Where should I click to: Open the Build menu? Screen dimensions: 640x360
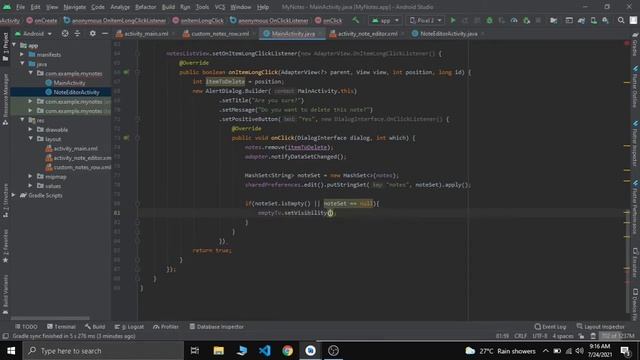click(168, 7)
